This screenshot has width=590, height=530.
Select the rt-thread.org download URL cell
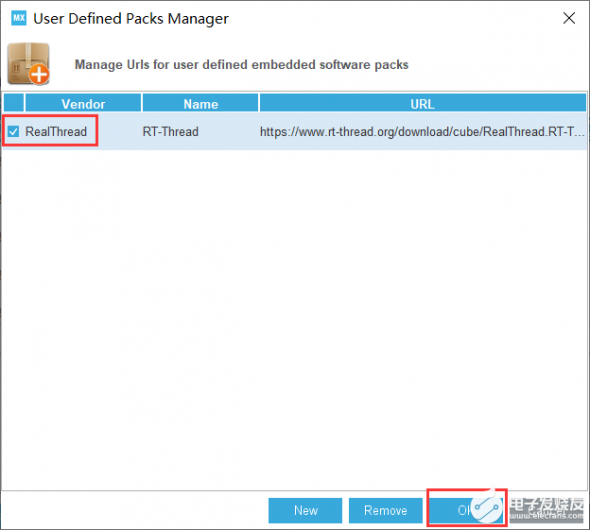[x=422, y=132]
